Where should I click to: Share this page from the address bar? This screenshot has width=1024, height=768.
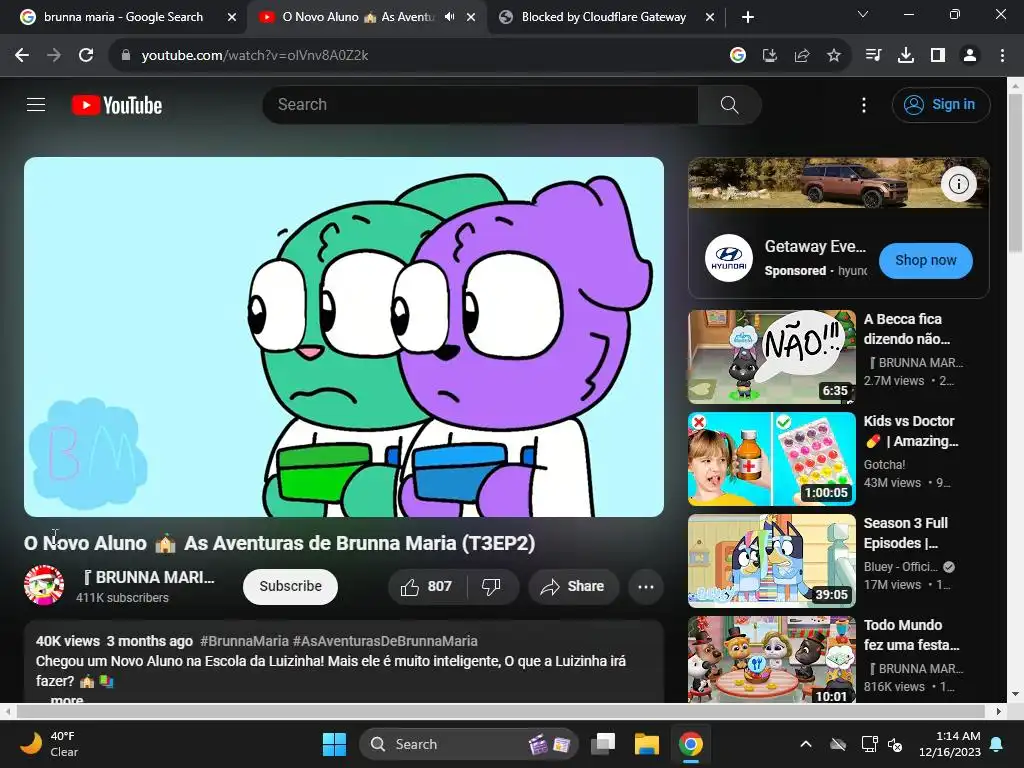(x=802, y=56)
